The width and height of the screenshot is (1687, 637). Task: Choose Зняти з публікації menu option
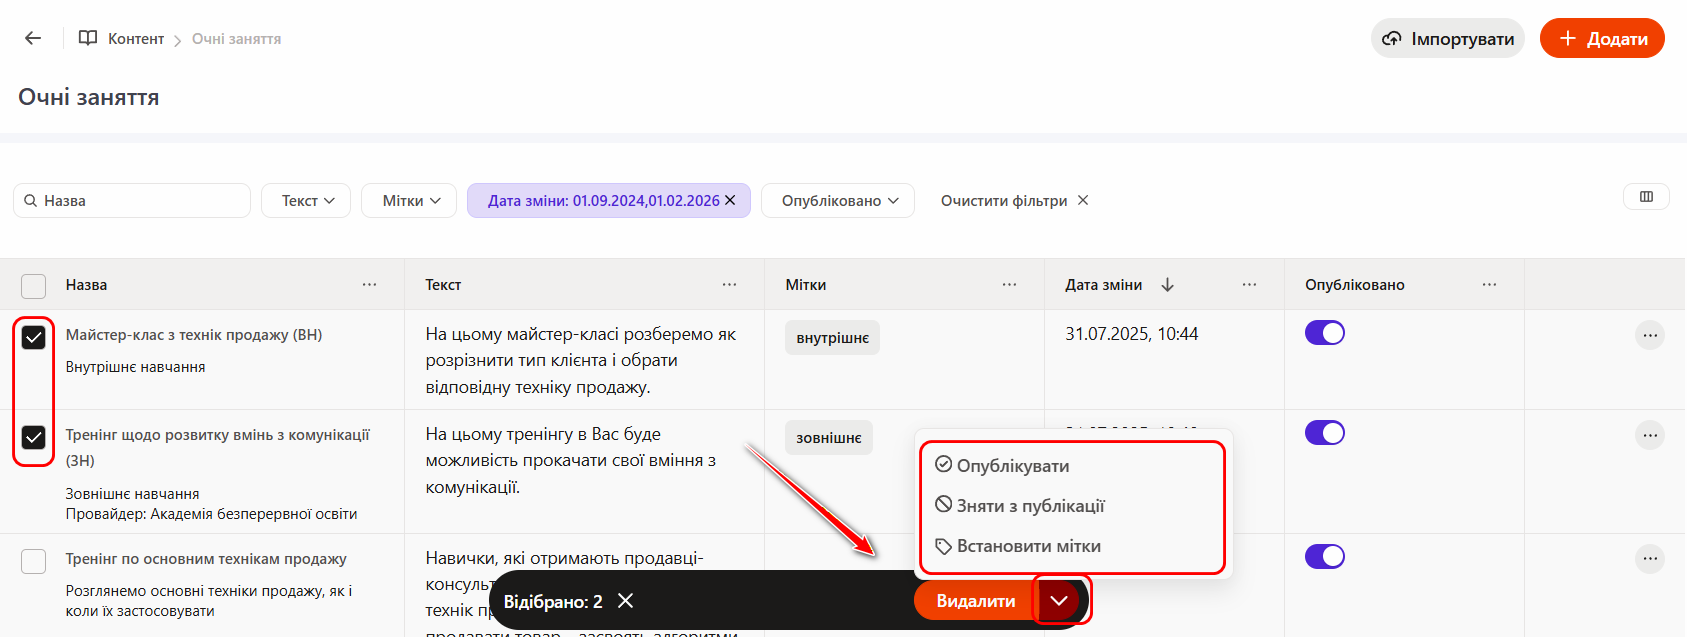coord(1029,506)
